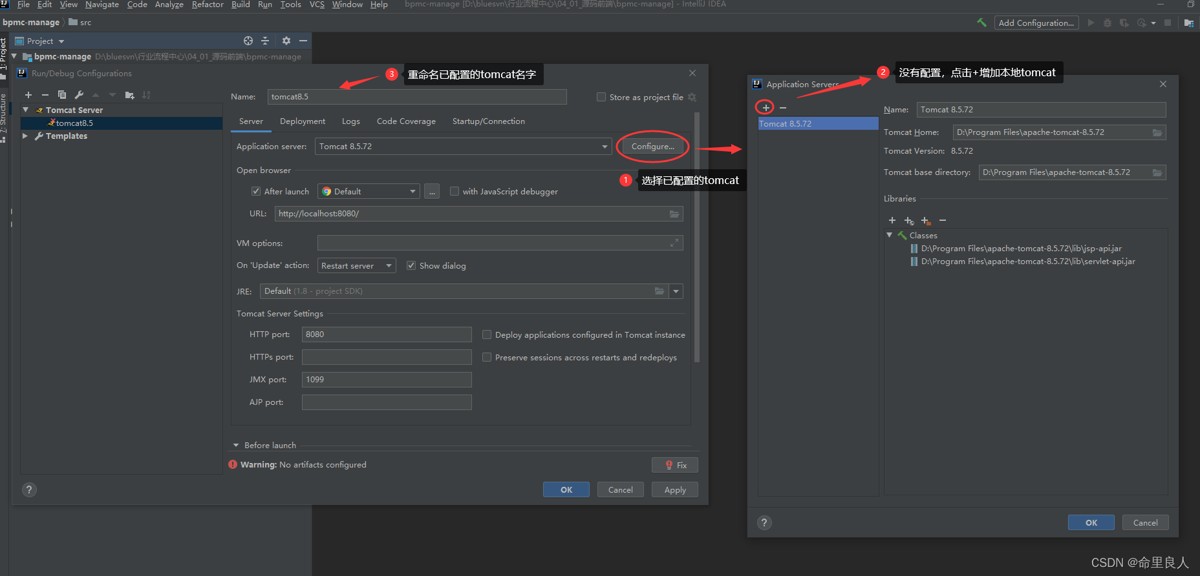This screenshot has width=1200, height=576.
Task: Browse Tomcat Home folder icon
Action: (1157, 132)
